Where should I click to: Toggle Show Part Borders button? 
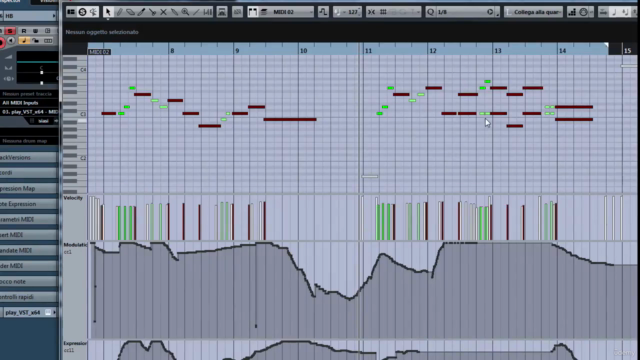pos(253,12)
